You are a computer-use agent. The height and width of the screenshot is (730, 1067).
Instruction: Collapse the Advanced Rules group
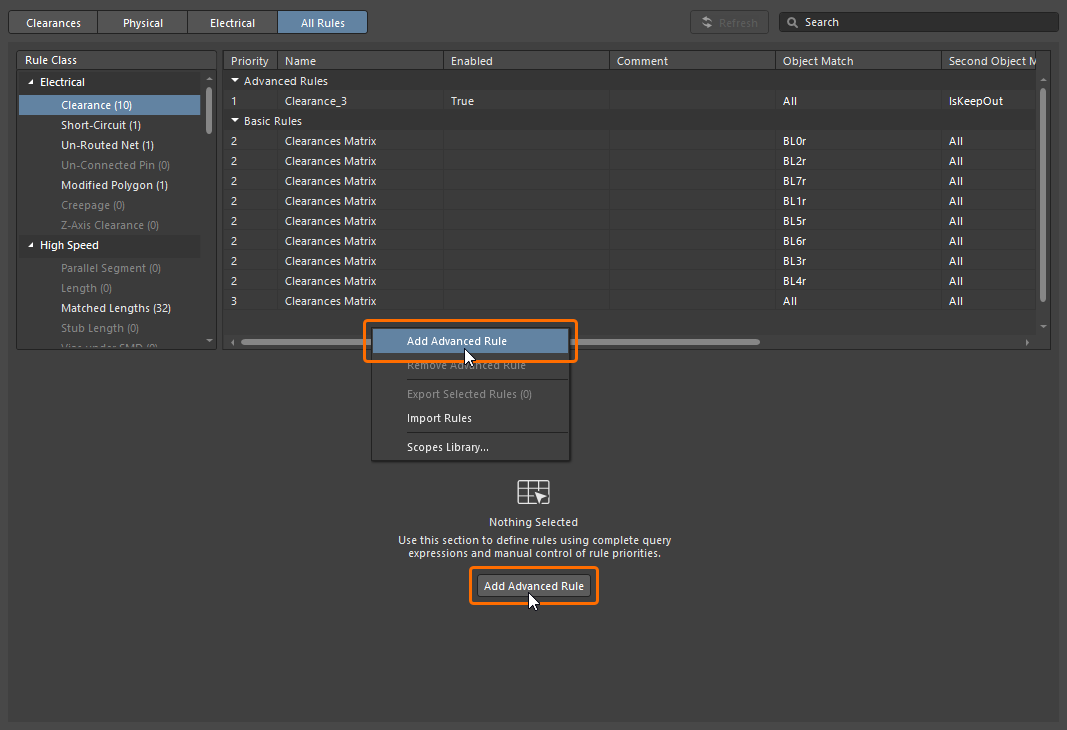click(x=235, y=81)
